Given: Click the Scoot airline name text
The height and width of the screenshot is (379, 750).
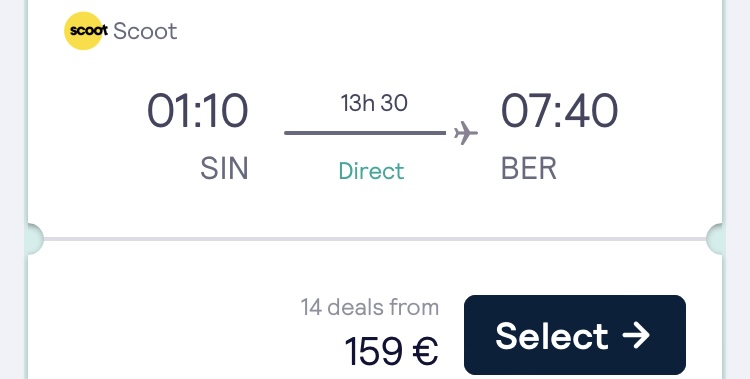Looking at the screenshot, I should tap(145, 32).
